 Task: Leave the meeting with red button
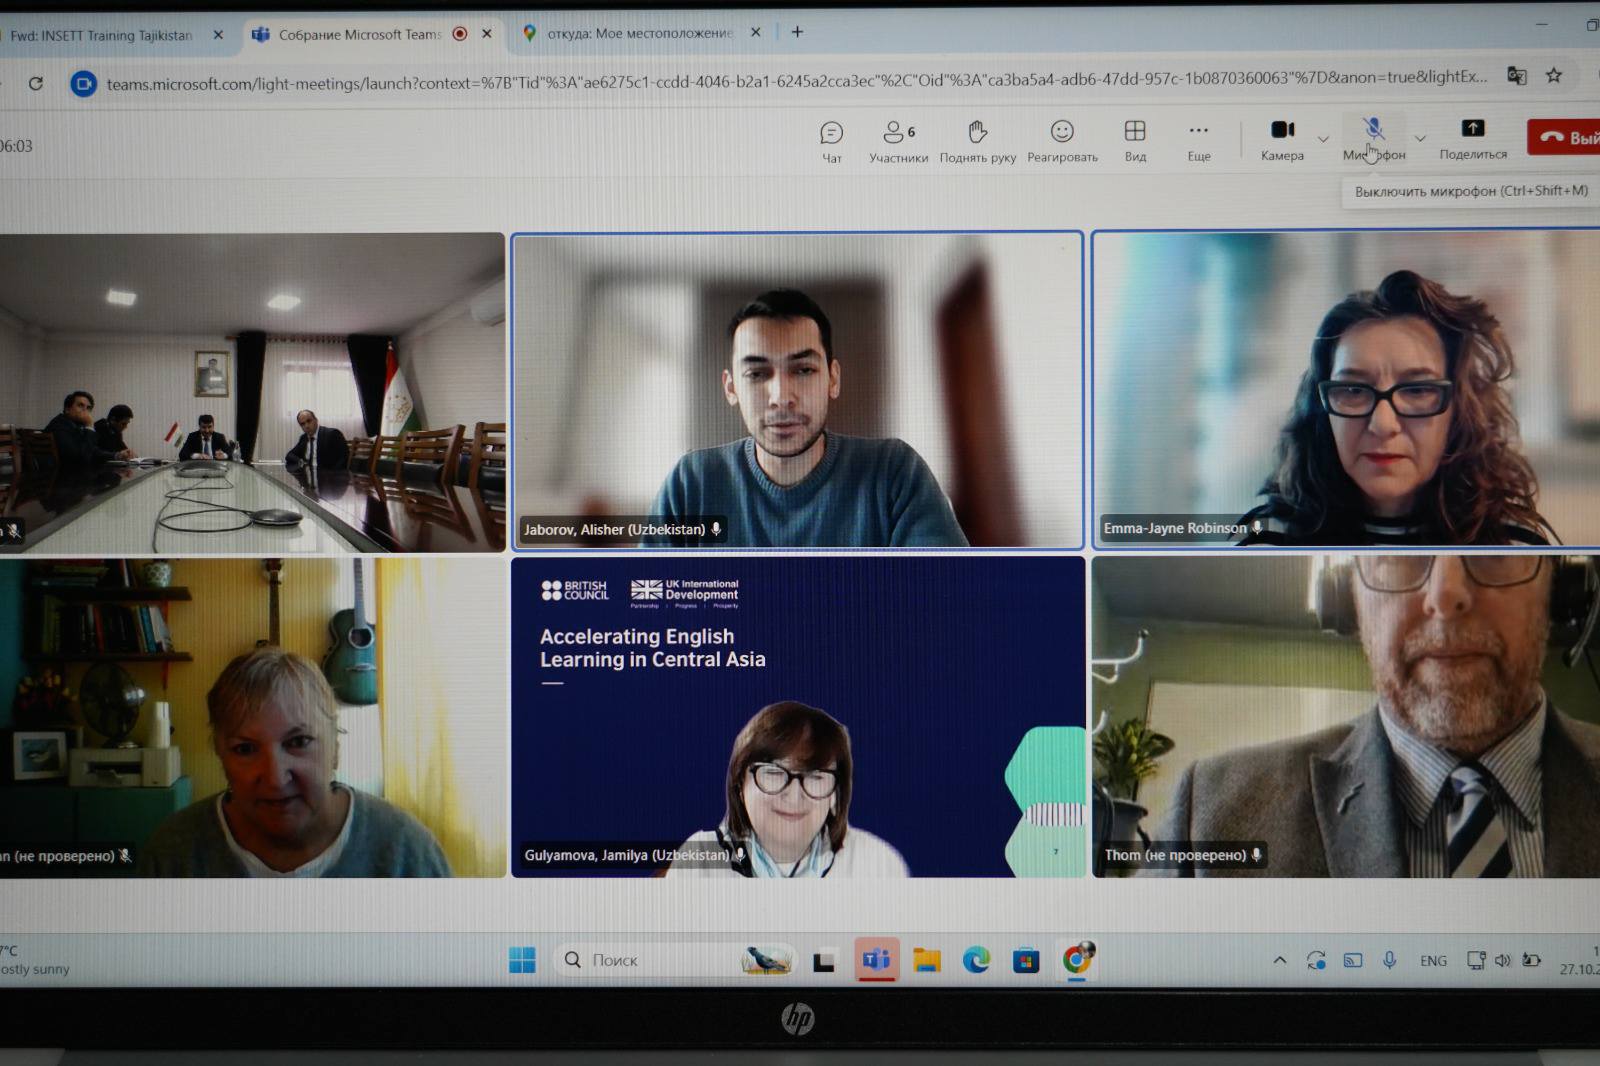[1565, 138]
